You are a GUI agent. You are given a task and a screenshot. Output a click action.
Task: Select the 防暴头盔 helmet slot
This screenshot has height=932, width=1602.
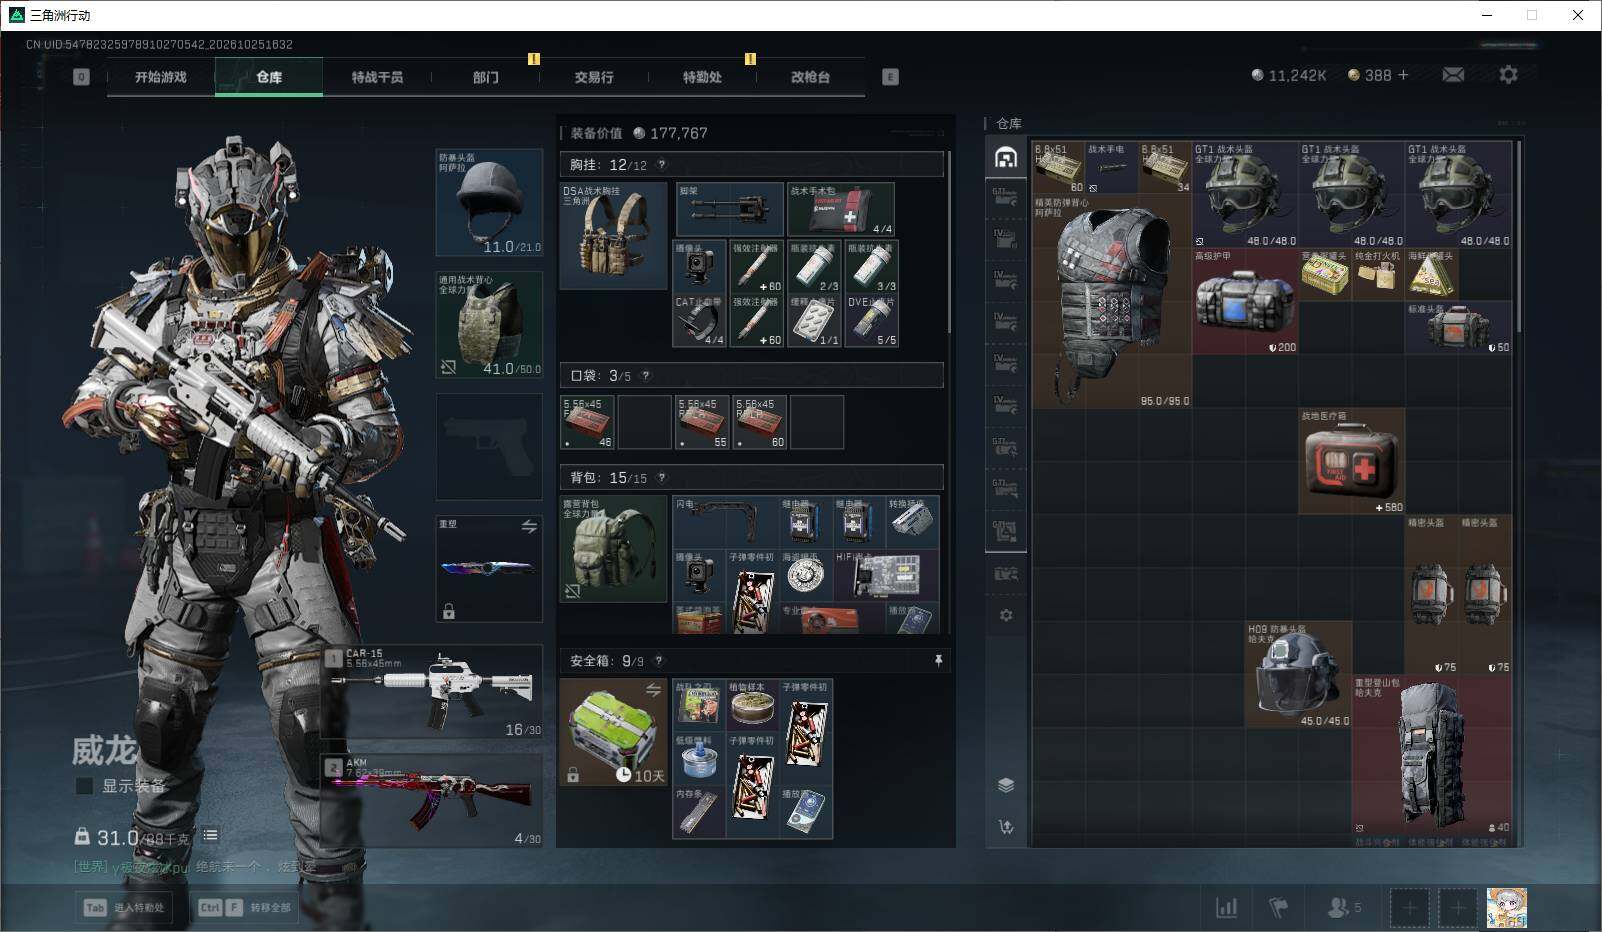pos(489,203)
